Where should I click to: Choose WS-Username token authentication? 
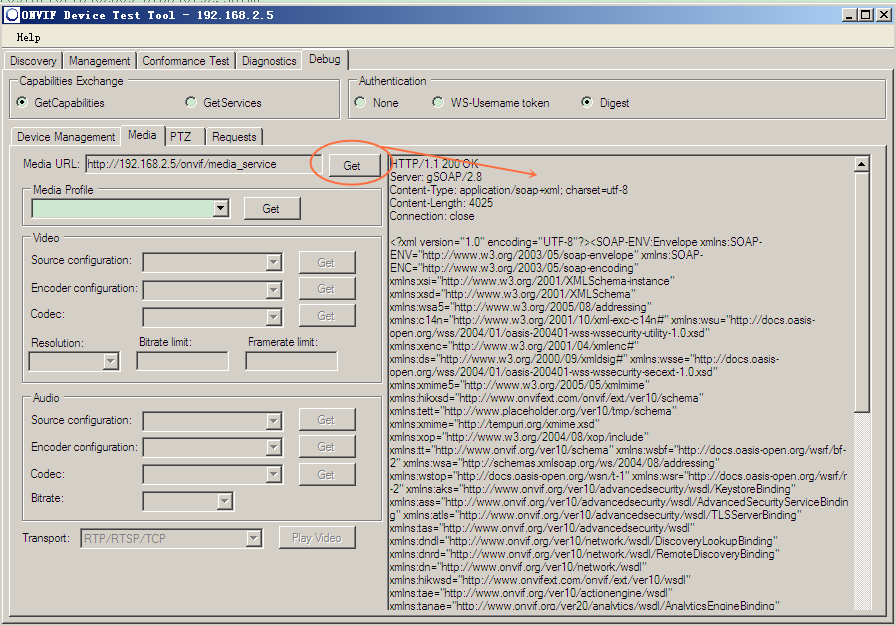tap(438, 102)
